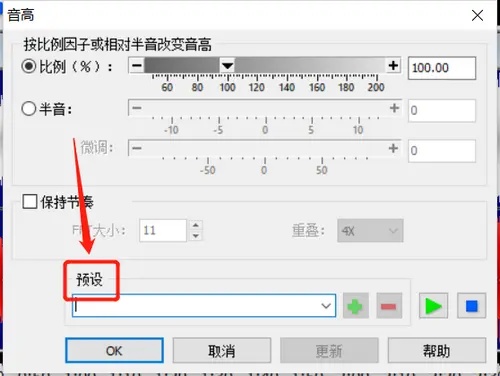The image size is (500, 376).
Task: Select the 半音 radio button
Action: tap(29, 108)
